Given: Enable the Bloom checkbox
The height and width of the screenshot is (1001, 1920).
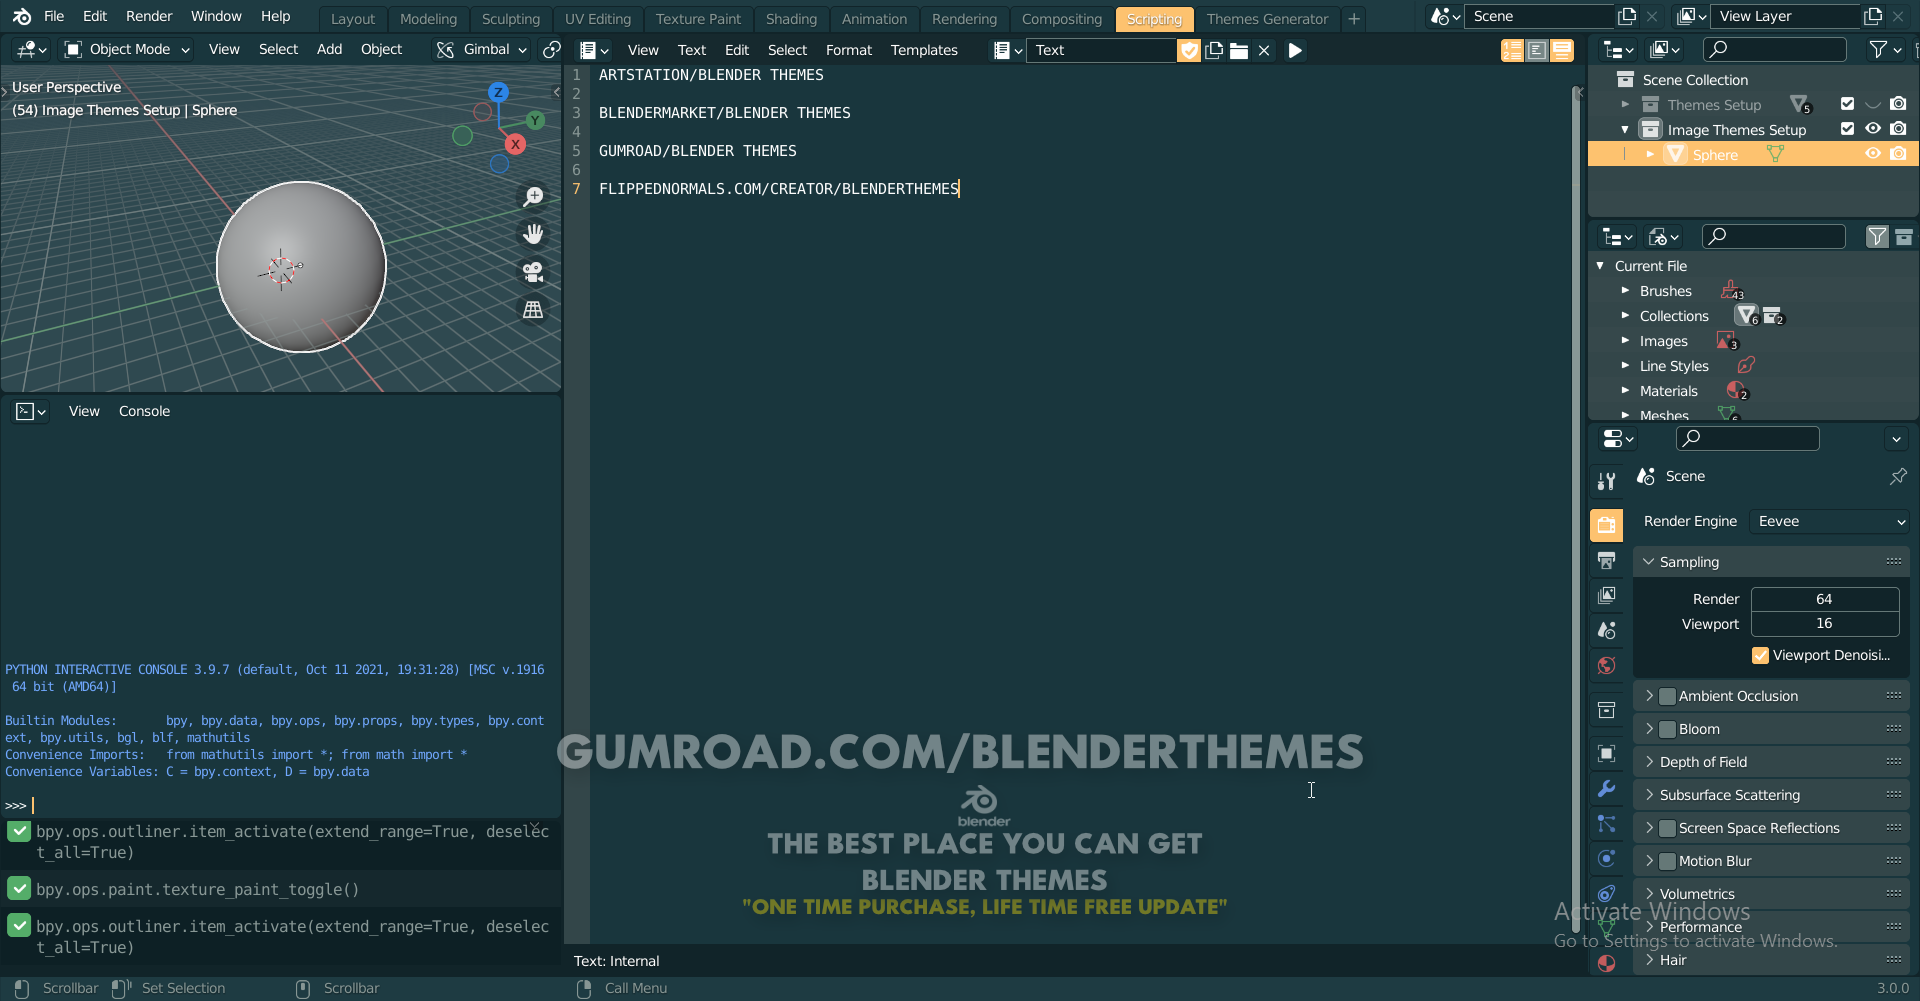Looking at the screenshot, I should click(x=1667, y=729).
